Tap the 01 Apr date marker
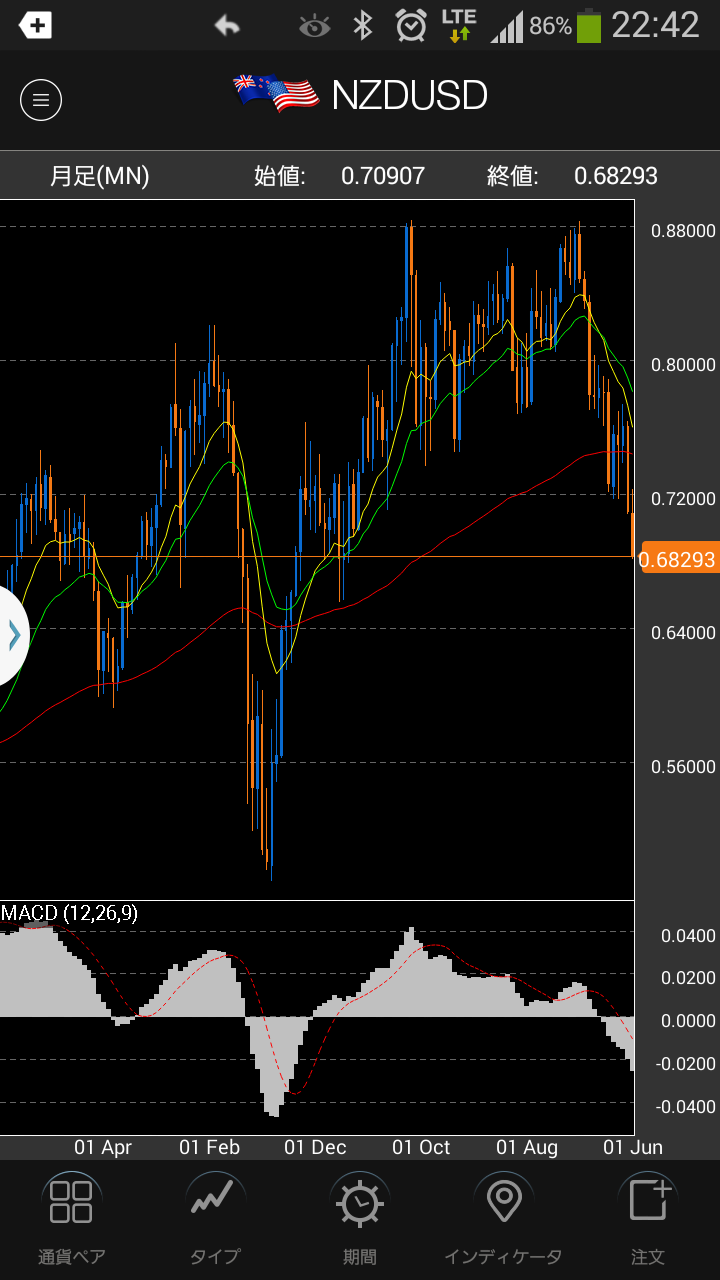Screen dimensions: 720x1280 103,1148
